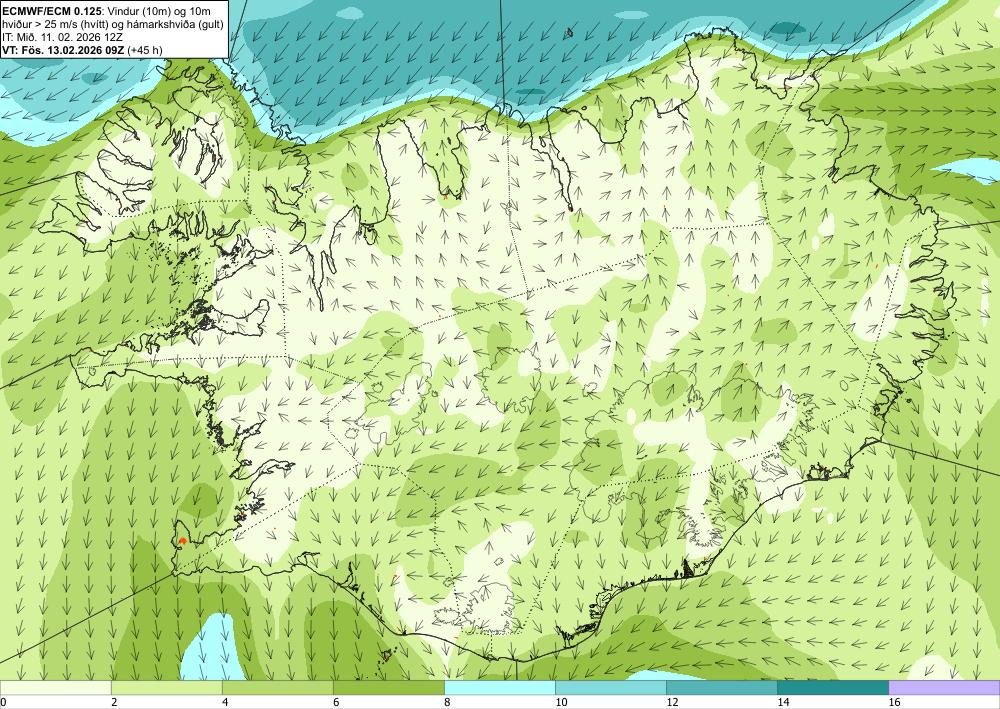
Task: Click the 14–16 m/s dark teal legend swatch
Action: (x=833, y=687)
